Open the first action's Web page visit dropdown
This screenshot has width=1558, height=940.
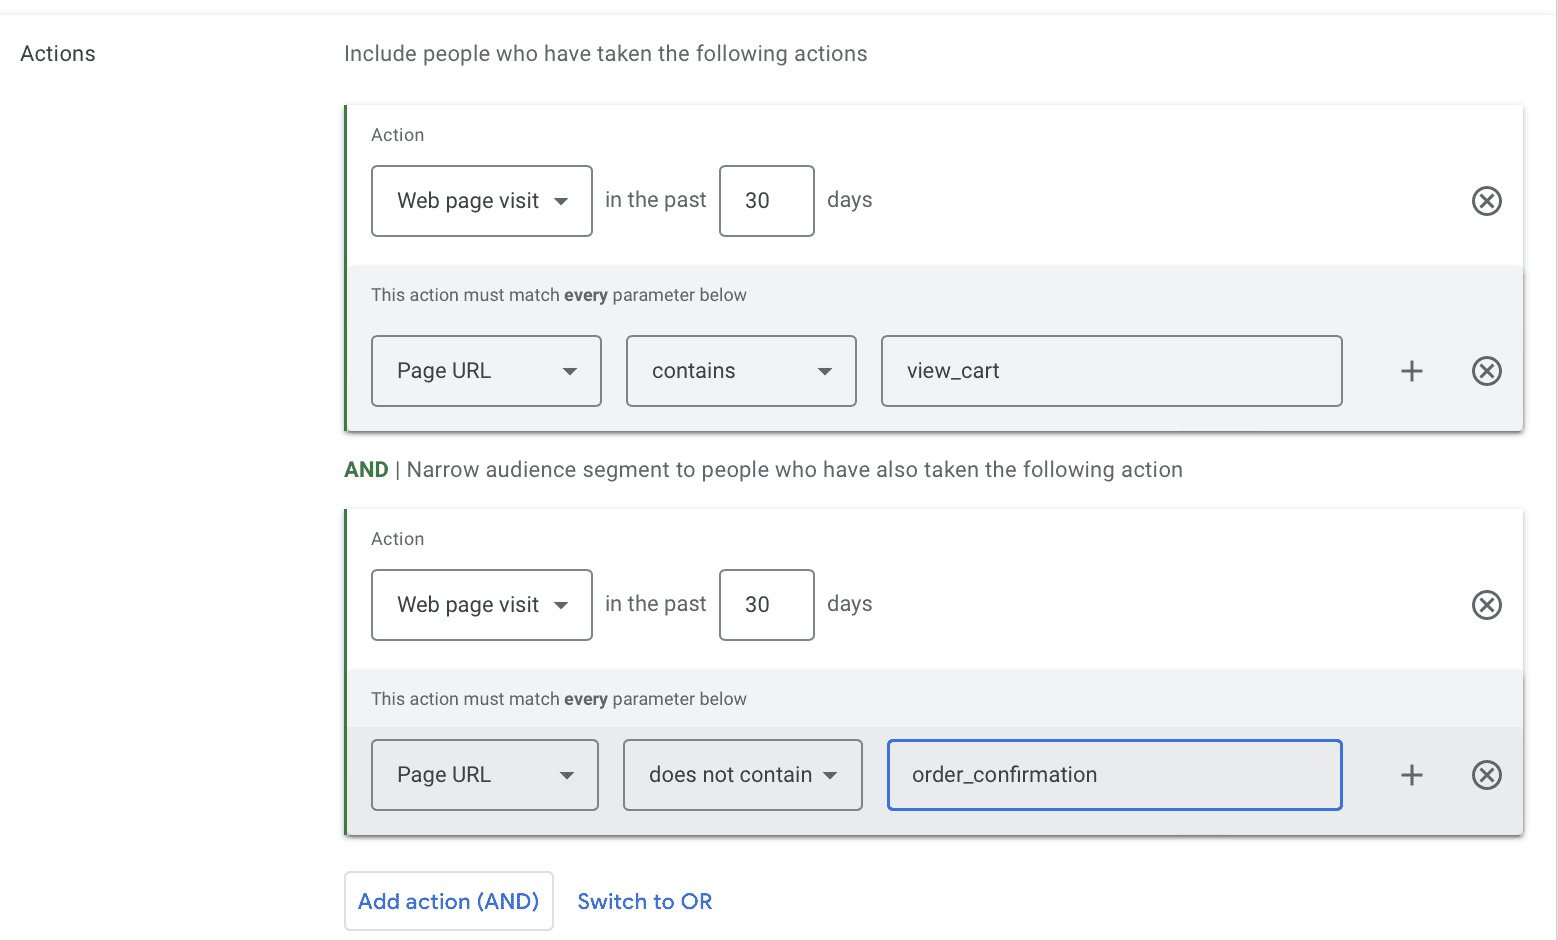tap(482, 201)
